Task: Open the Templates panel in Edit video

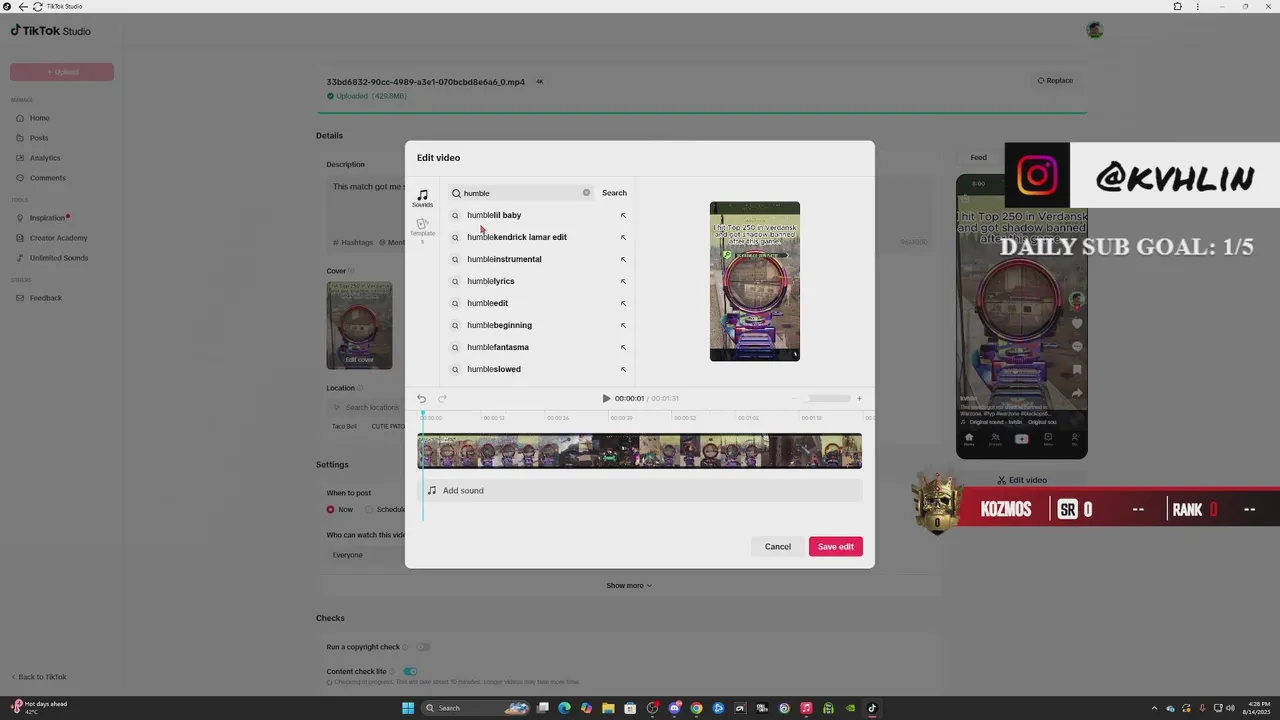Action: (422, 231)
